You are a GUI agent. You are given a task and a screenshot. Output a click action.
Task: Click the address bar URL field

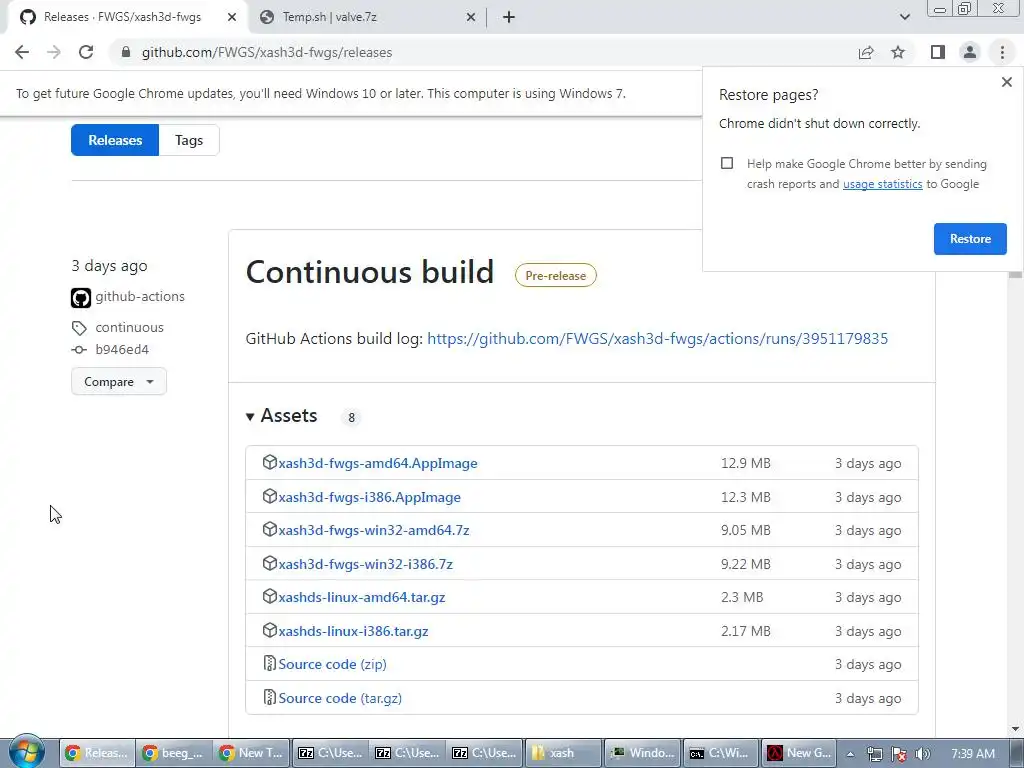[x=483, y=52]
